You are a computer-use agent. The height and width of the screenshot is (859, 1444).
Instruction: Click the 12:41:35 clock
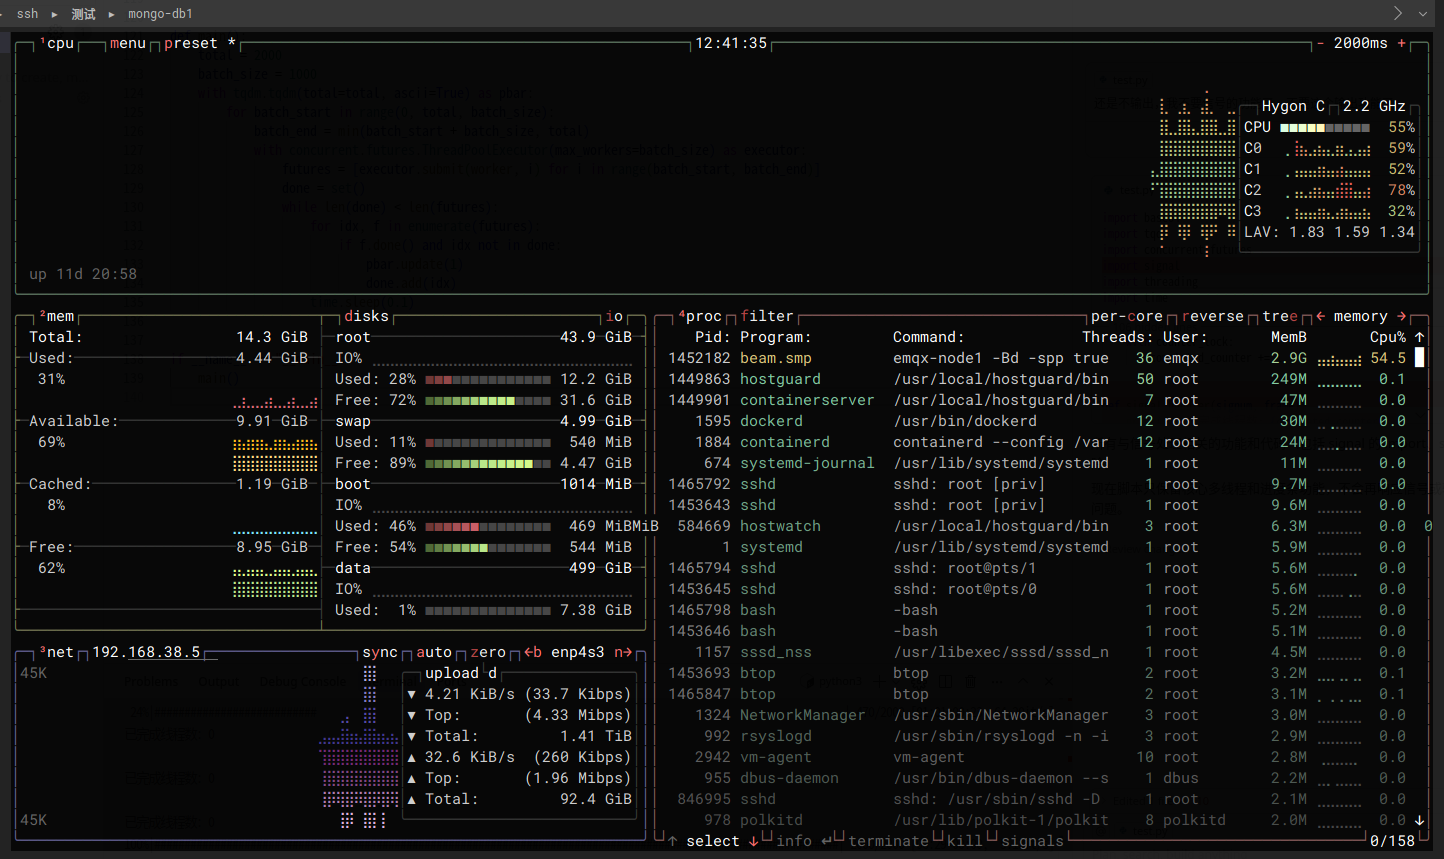coord(731,43)
